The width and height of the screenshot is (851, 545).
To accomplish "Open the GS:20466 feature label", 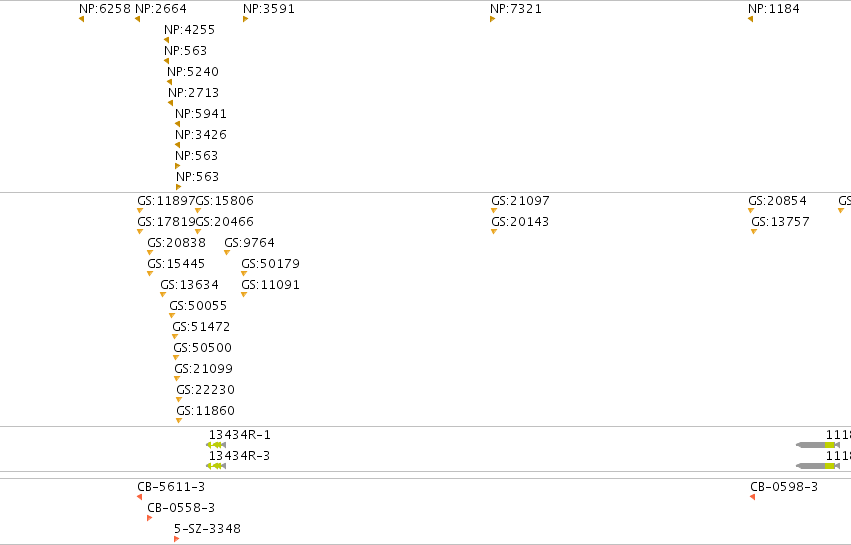I will click(225, 222).
